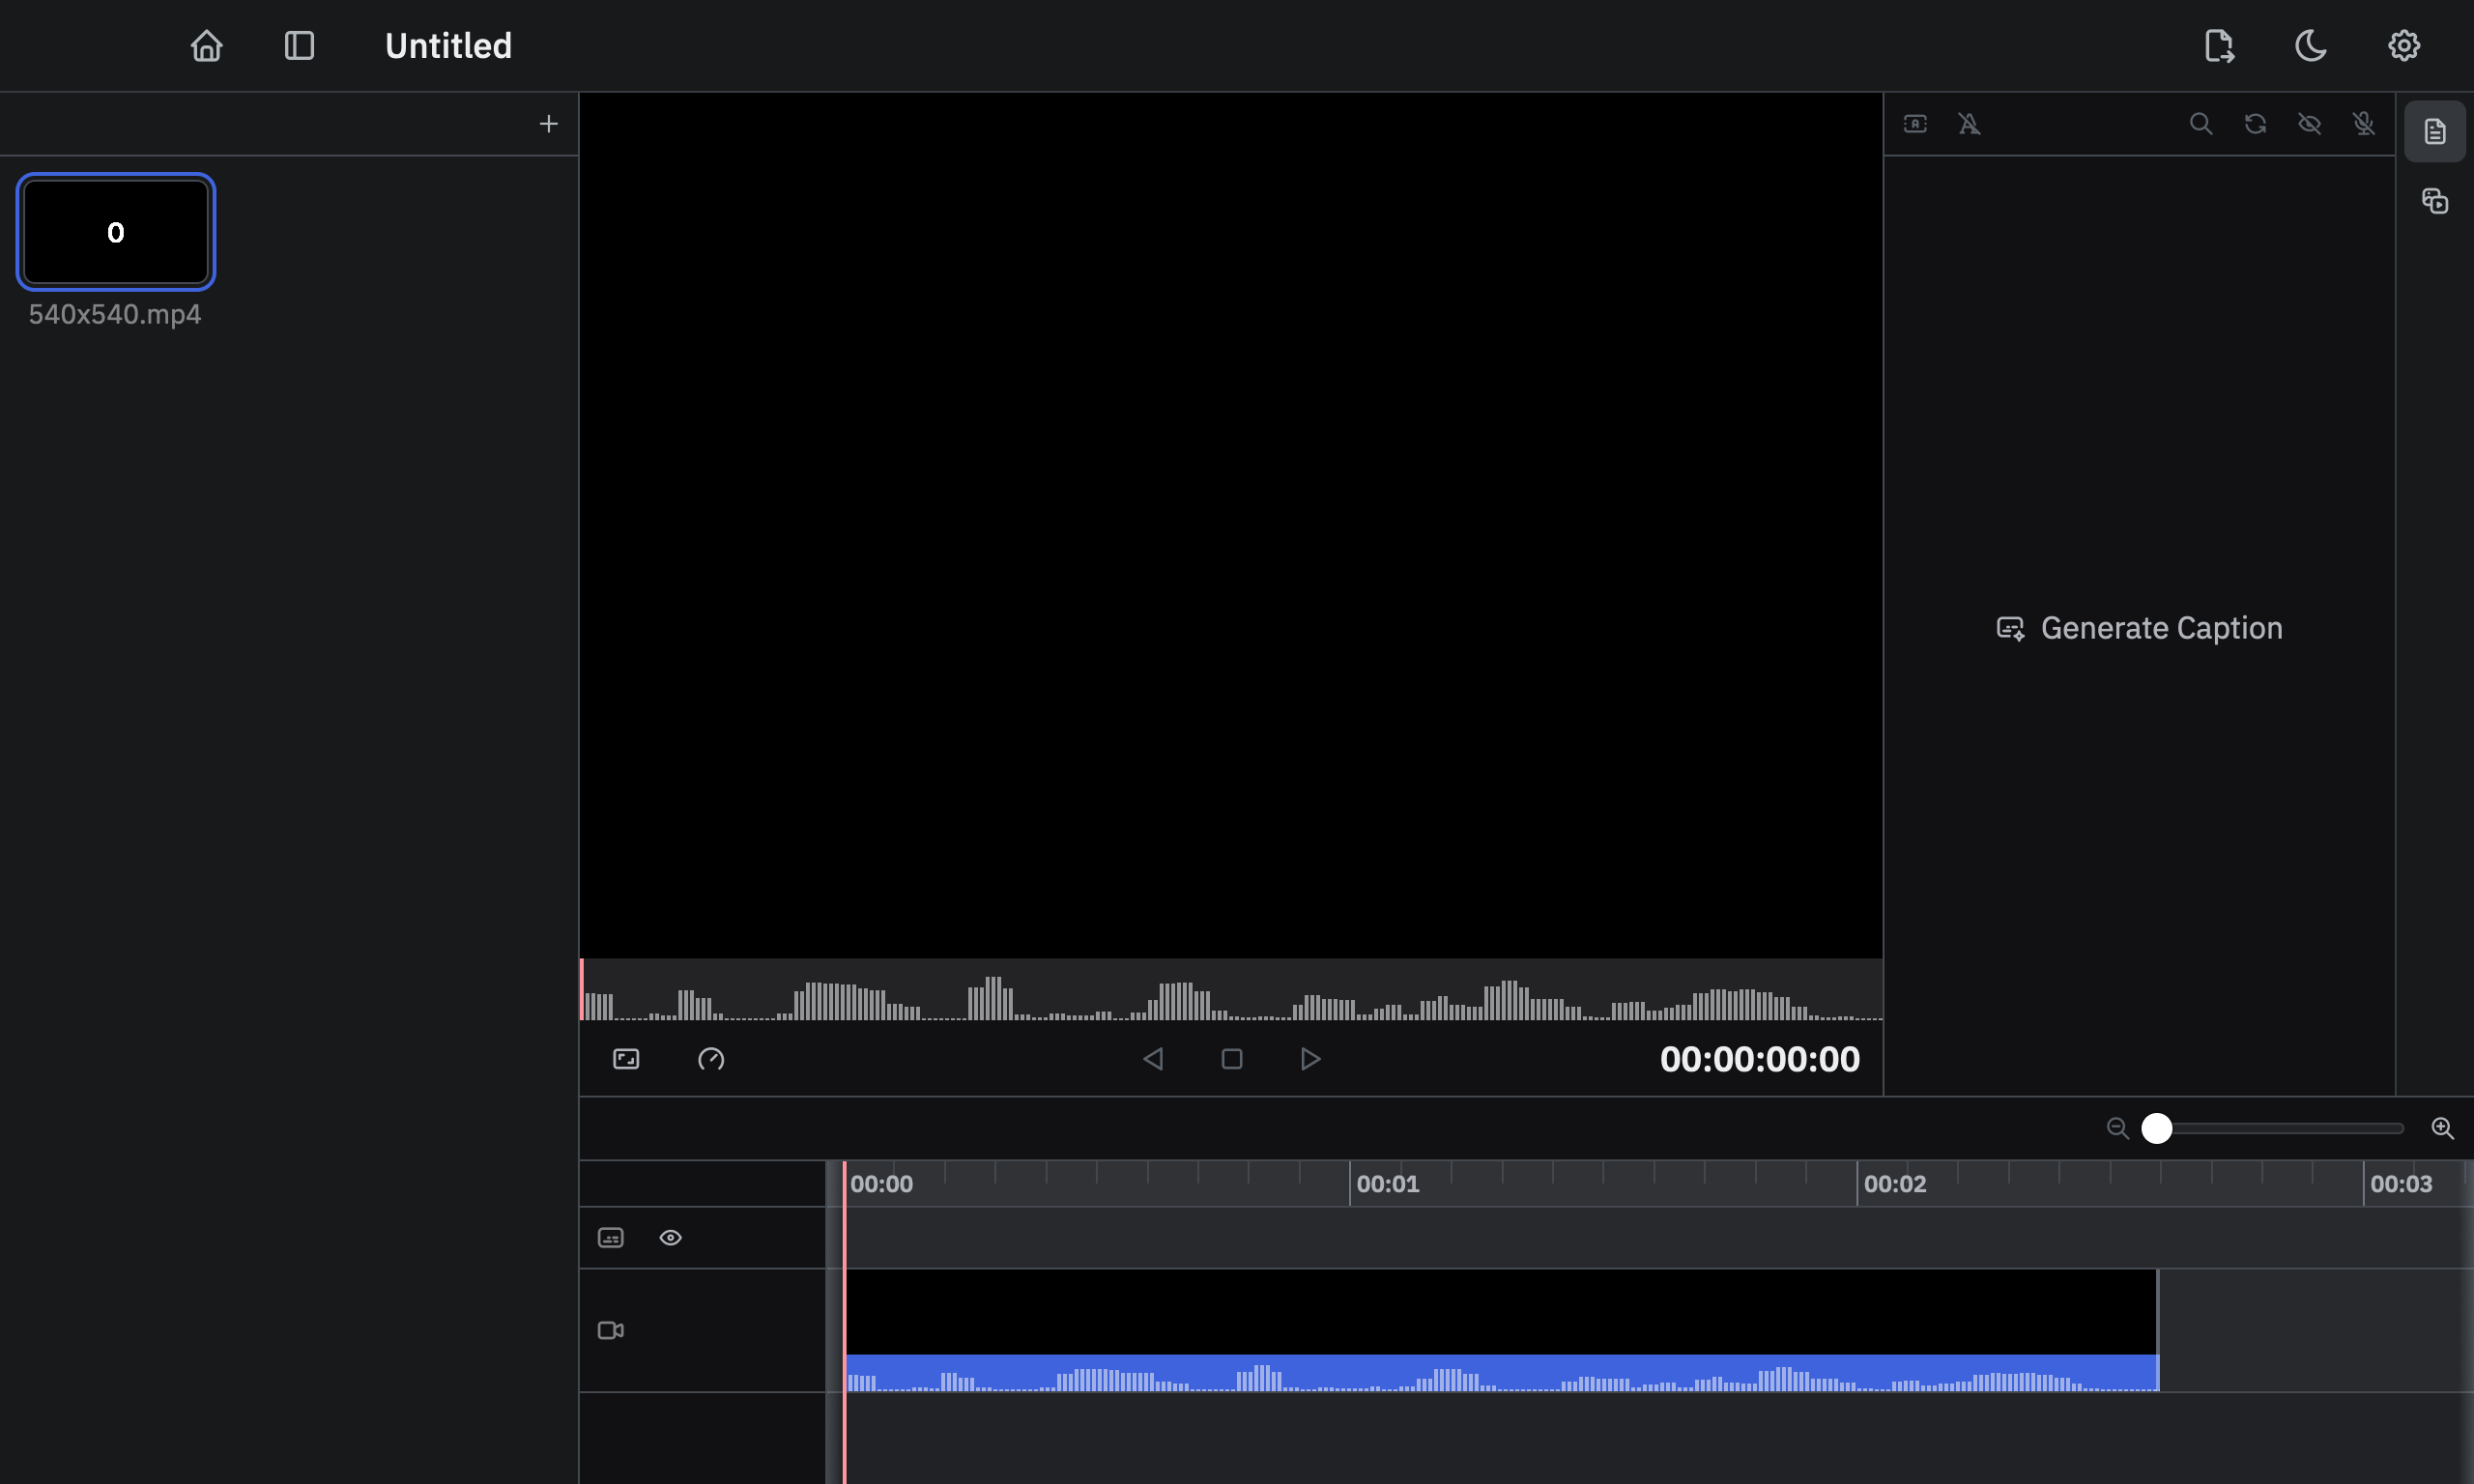Viewport: 2474px width, 1484px height.
Task: Select the 540x540.mp4 thumbnail
Action: [116, 232]
